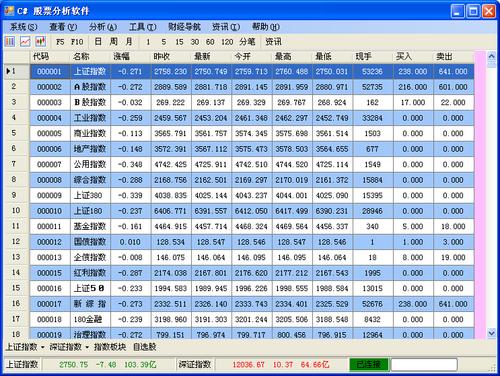Sort by the 最高 column header

pyautogui.click(x=292, y=57)
